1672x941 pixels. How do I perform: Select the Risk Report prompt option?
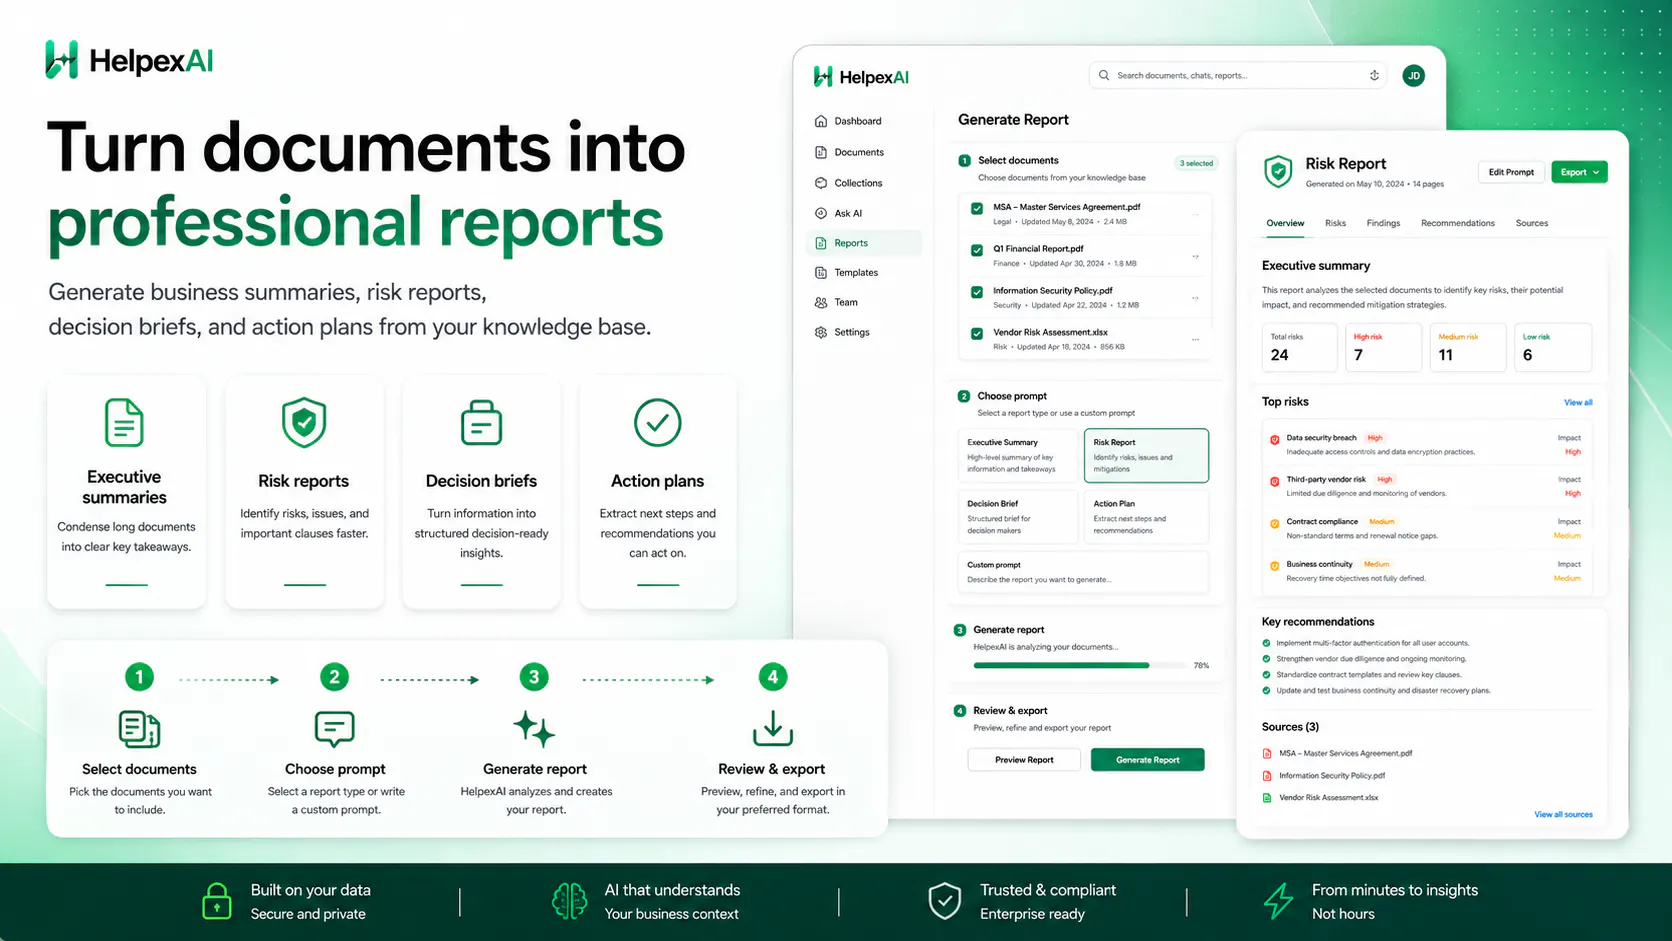click(1146, 456)
